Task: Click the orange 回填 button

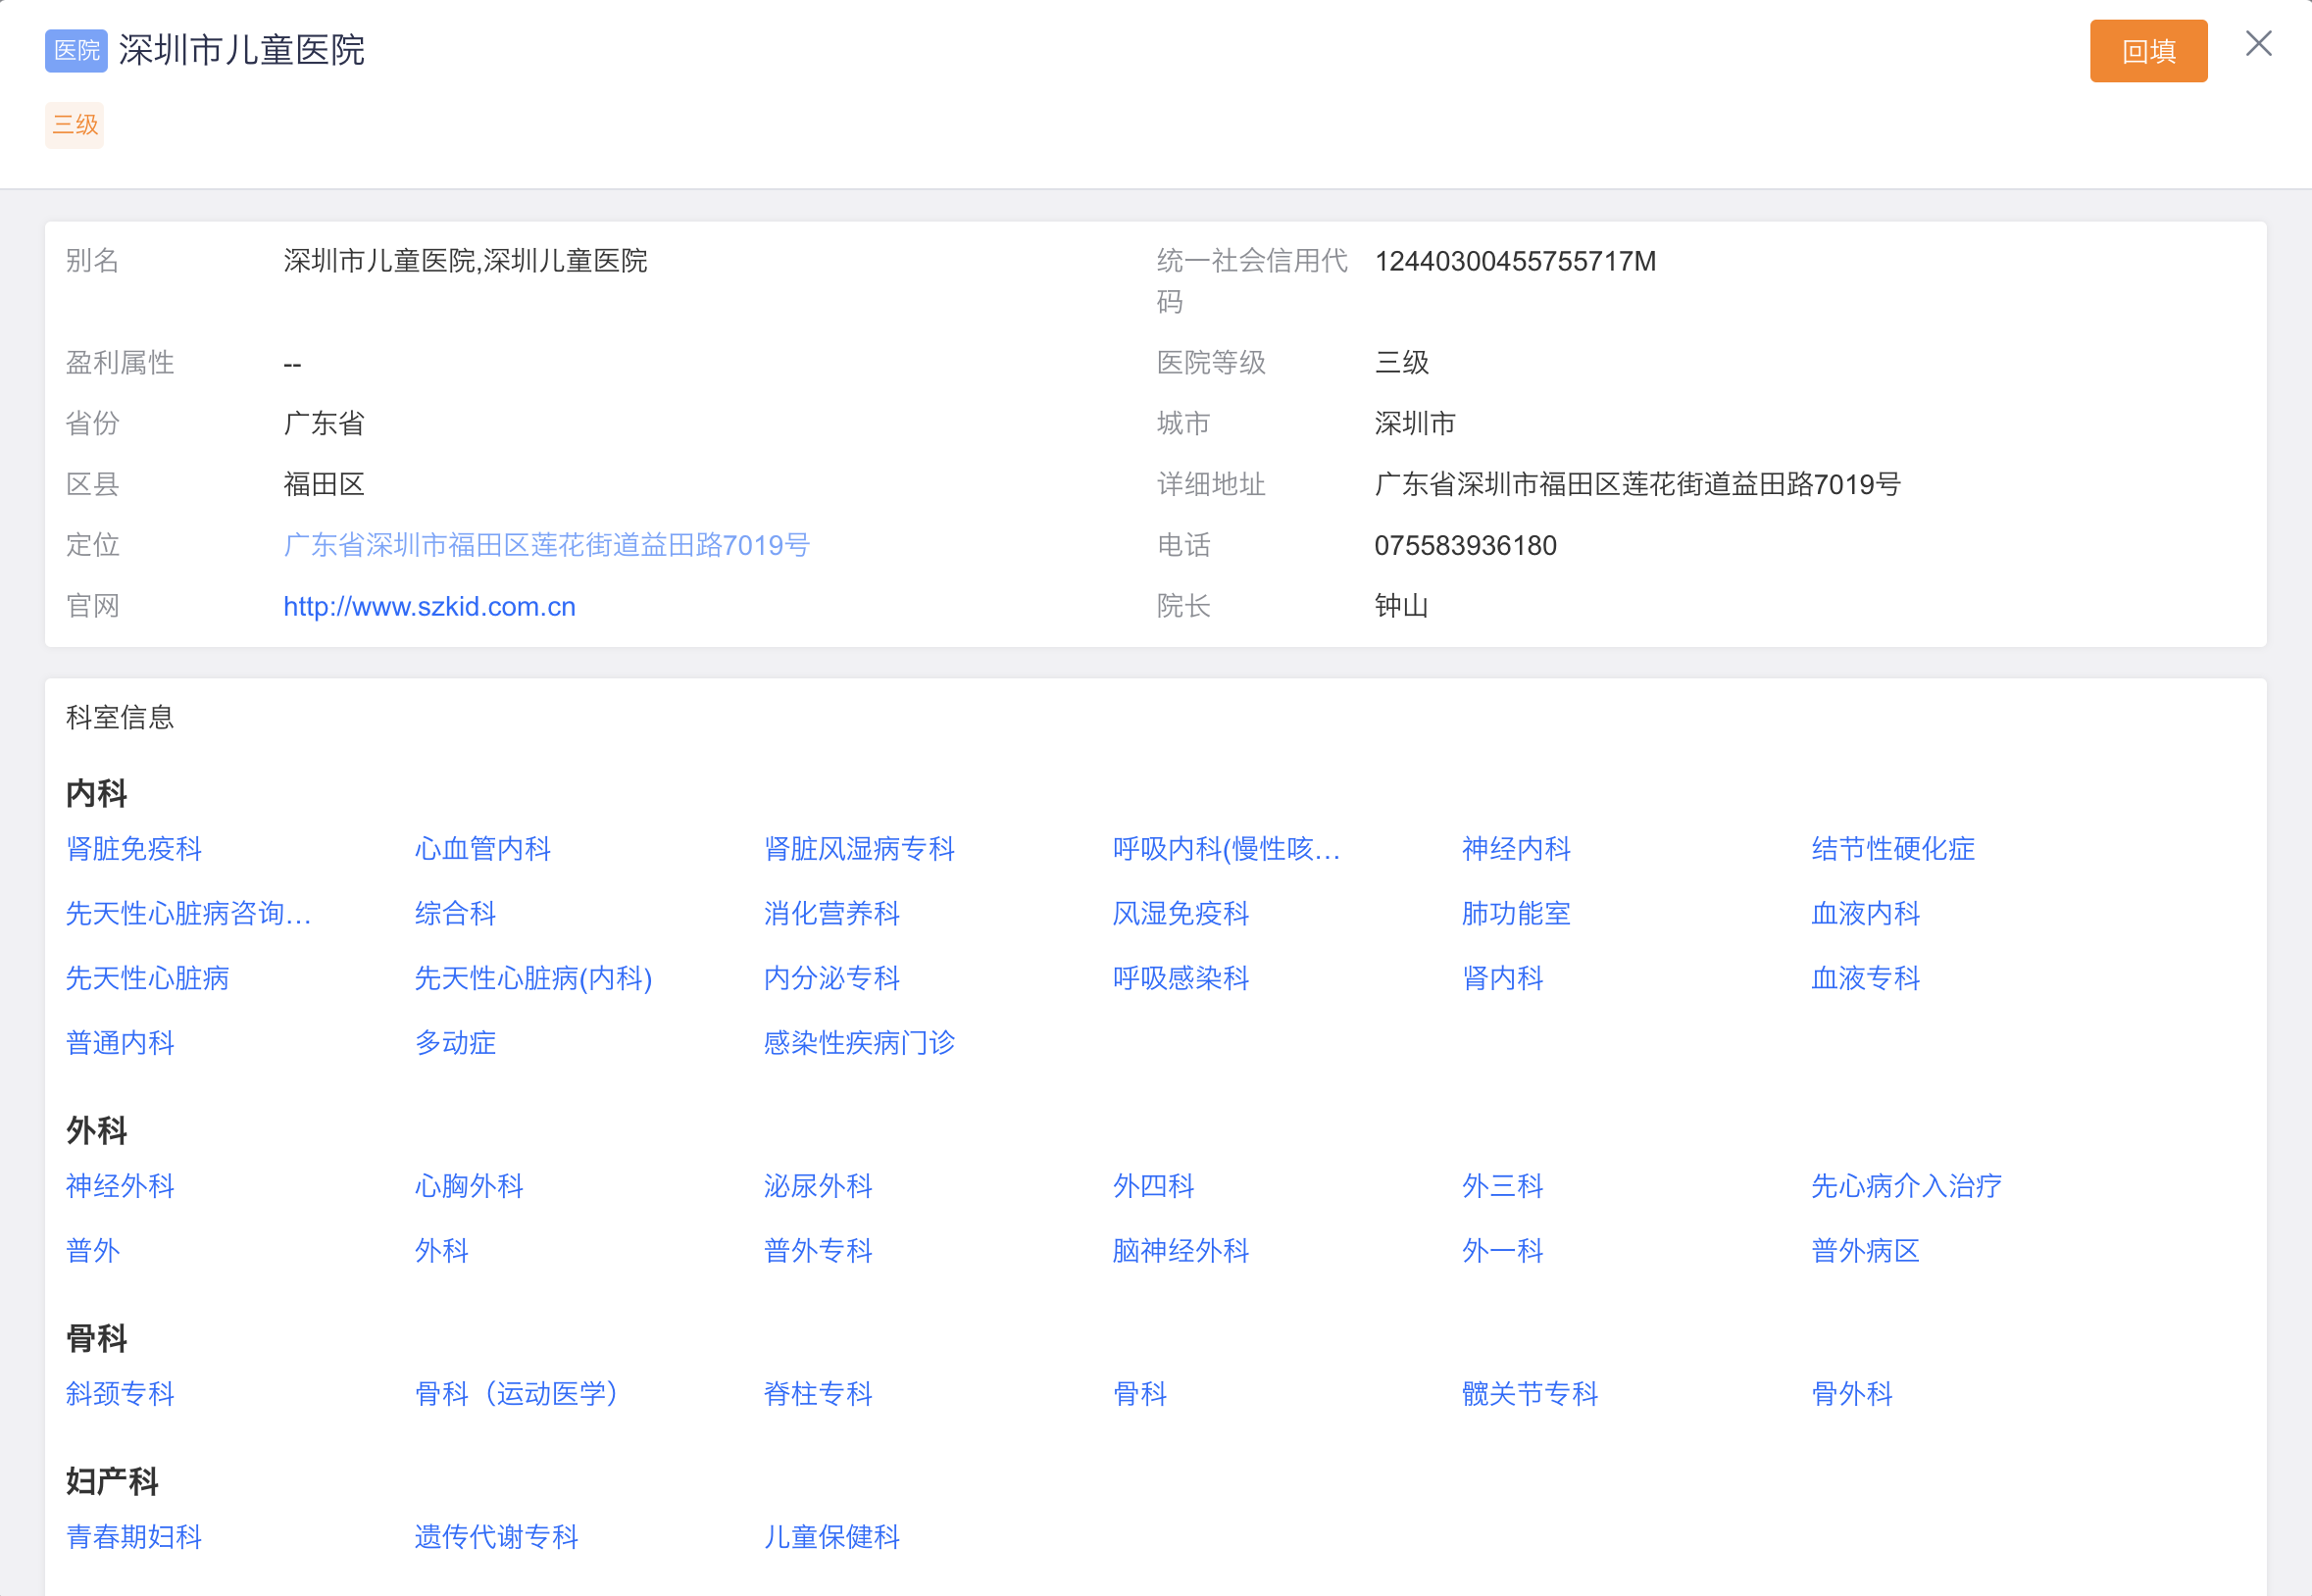Action: pyautogui.click(x=2147, y=51)
